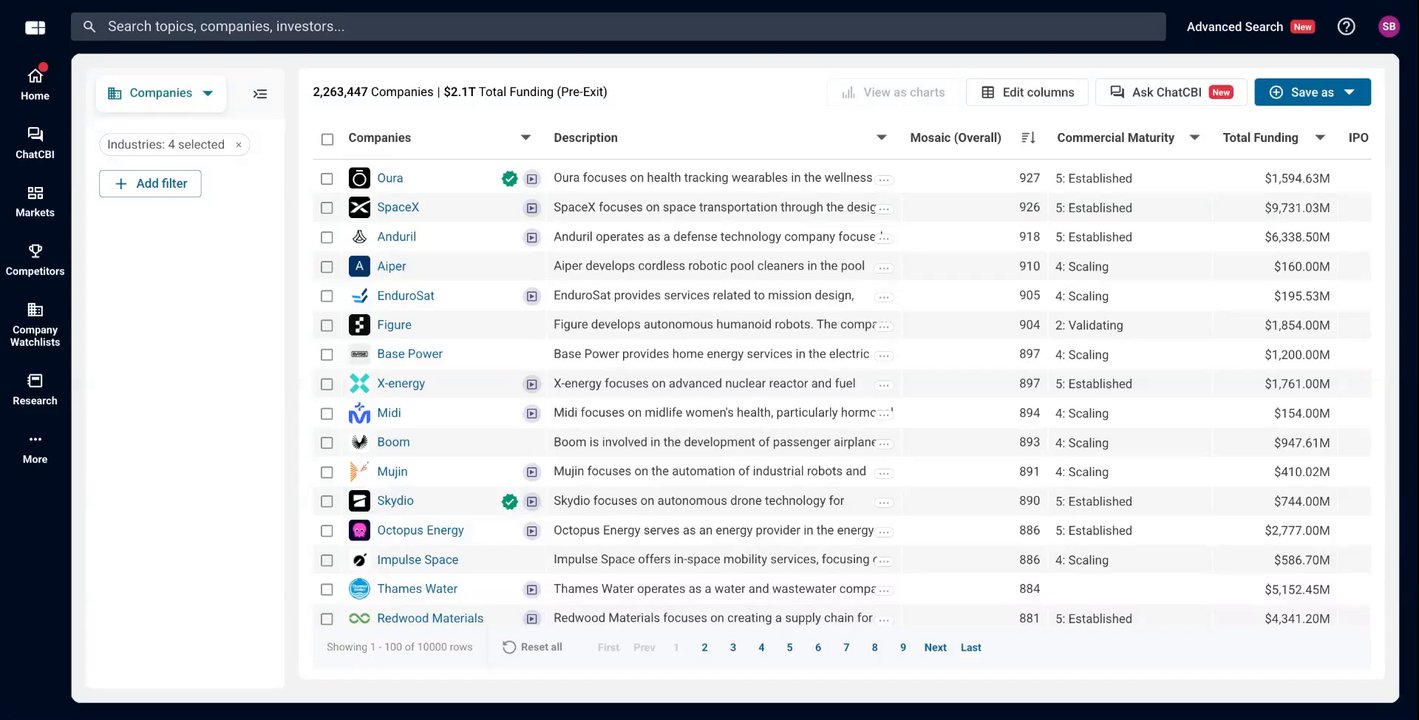Click Midi's video preview icon

click(x=532, y=414)
